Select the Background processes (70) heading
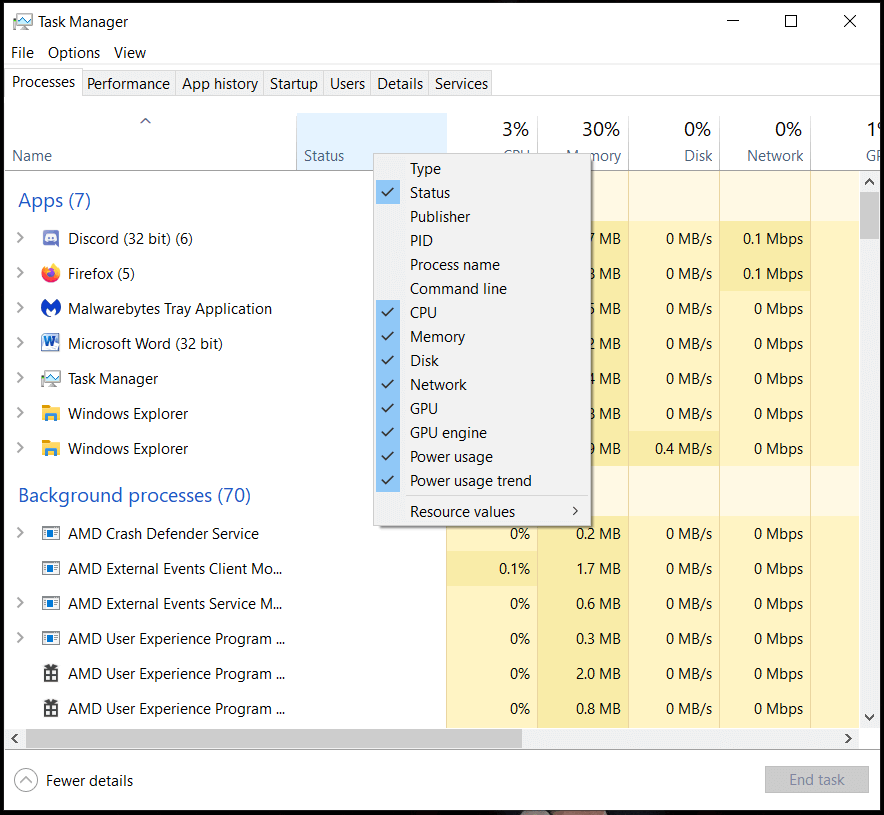884x815 pixels. click(x=135, y=495)
